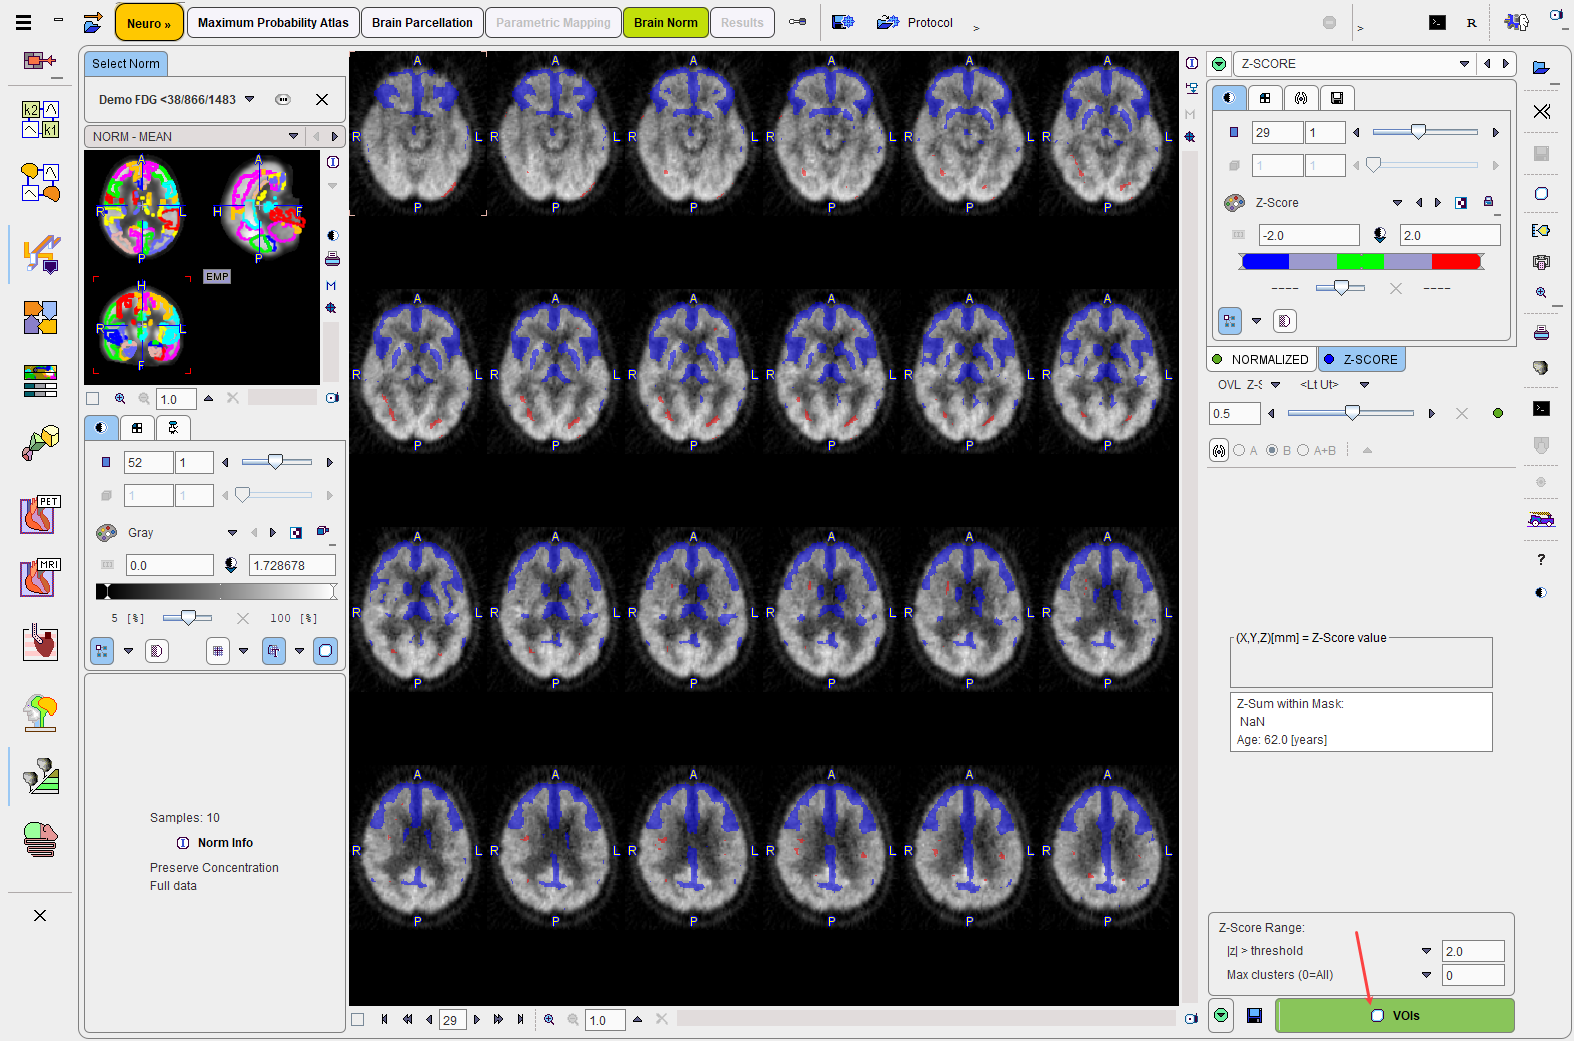The width and height of the screenshot is (1574, 1041).
Task: Open the 3D rendering cubes tool icon
Action: (x=41, y=443)
